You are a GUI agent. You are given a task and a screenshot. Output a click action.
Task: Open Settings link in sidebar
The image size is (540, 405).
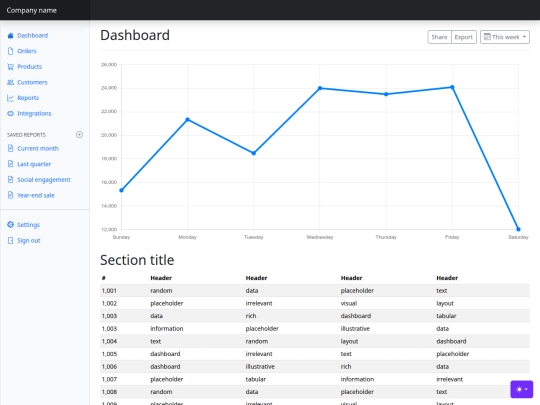(x=28, y=225)
